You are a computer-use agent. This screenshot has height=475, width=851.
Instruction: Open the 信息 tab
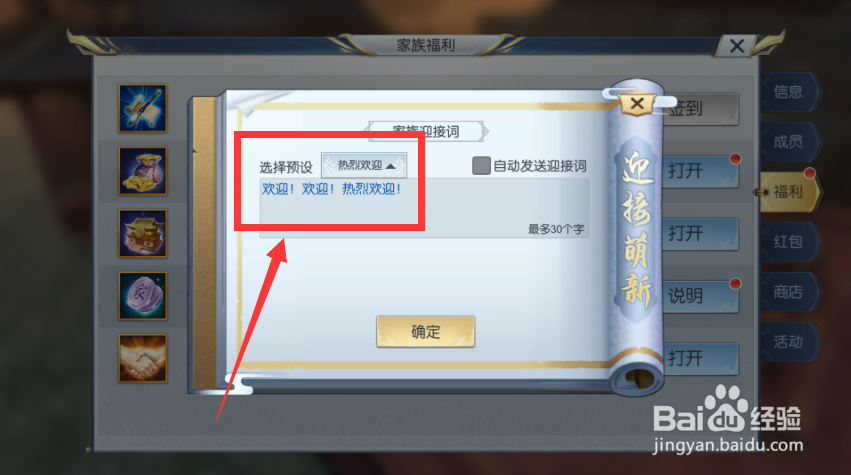pos(788,92)
